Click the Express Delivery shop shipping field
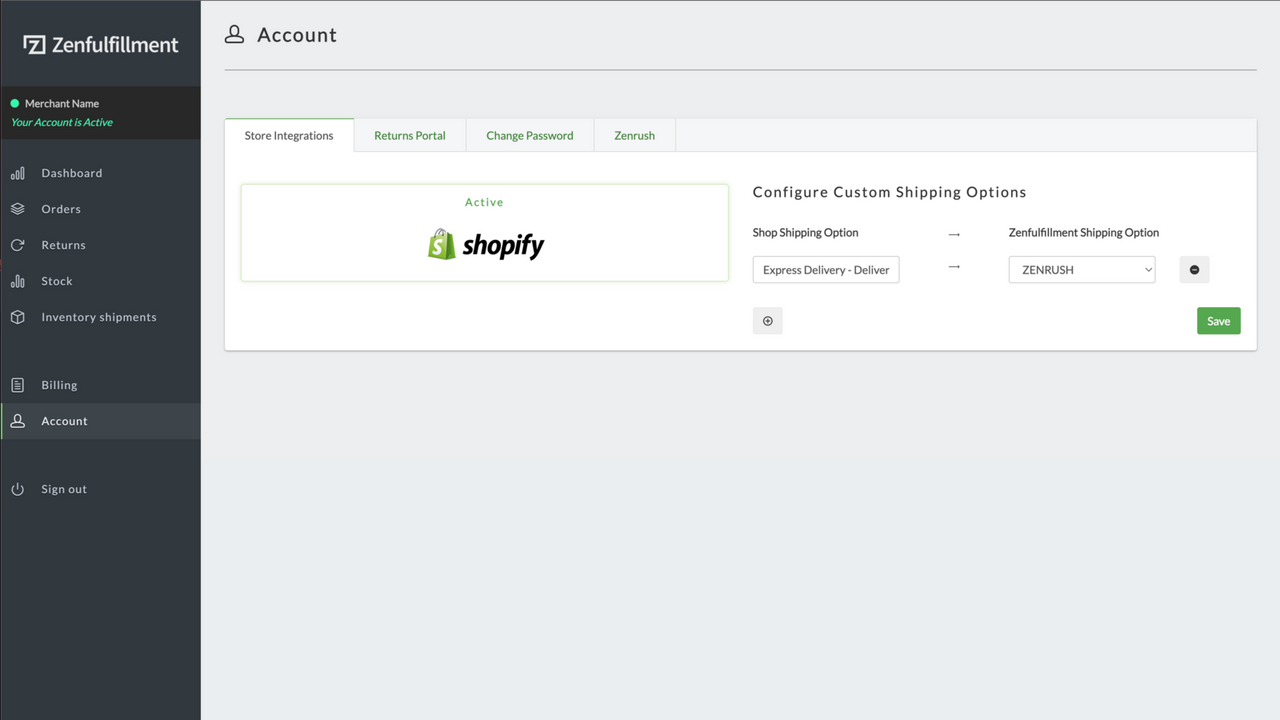 [x=826, y=270]
